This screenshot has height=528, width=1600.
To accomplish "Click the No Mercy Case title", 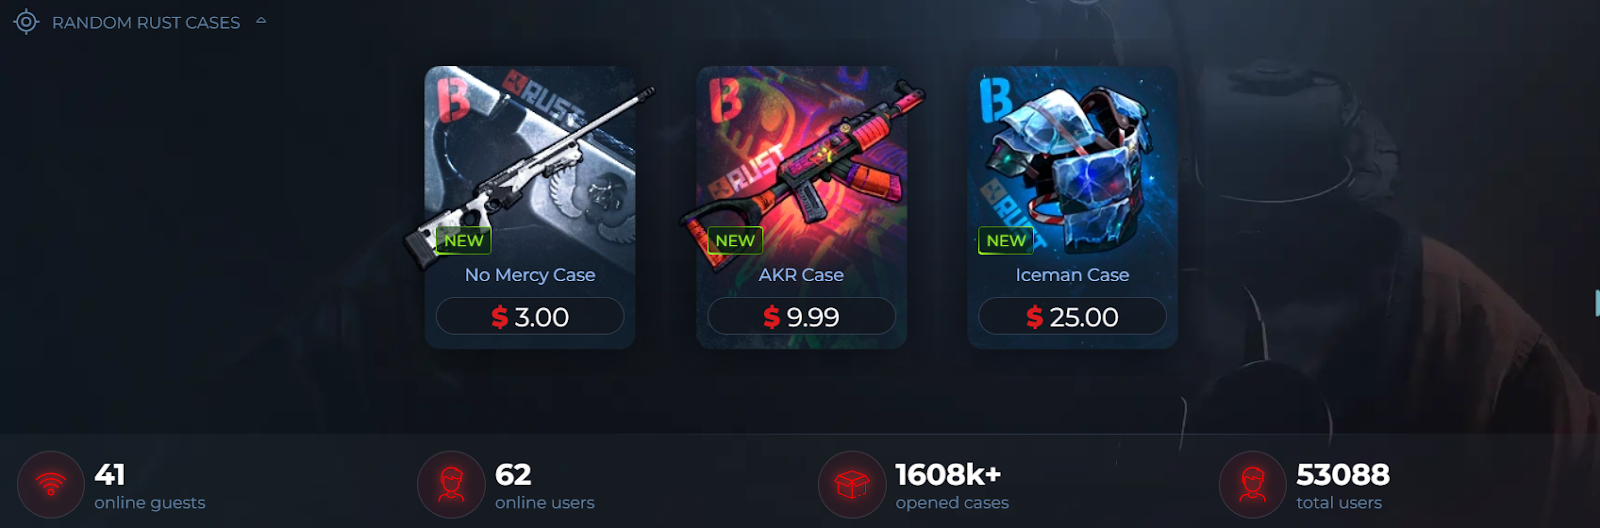I will [530, 275].
